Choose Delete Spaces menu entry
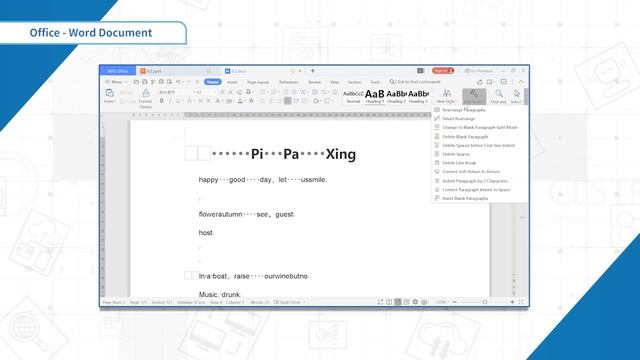The image size is (640, 360). click(456, 154)
